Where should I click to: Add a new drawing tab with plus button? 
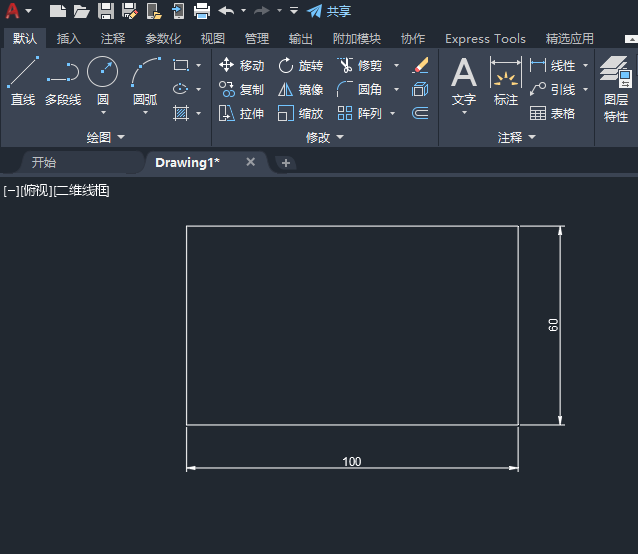pos(286,163)
